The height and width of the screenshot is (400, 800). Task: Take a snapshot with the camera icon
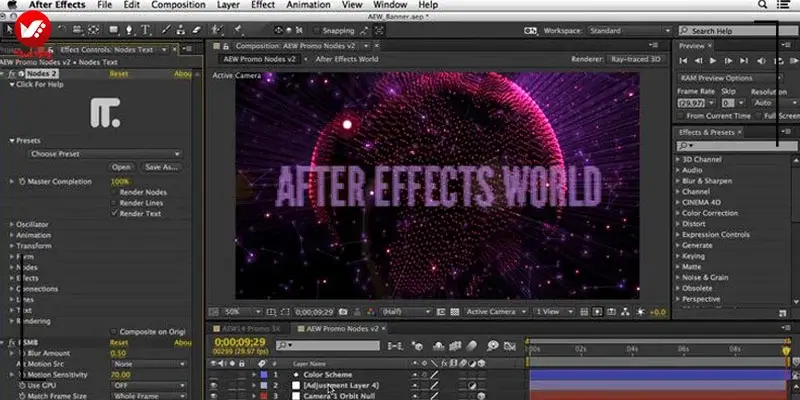(x=343, y=312)
